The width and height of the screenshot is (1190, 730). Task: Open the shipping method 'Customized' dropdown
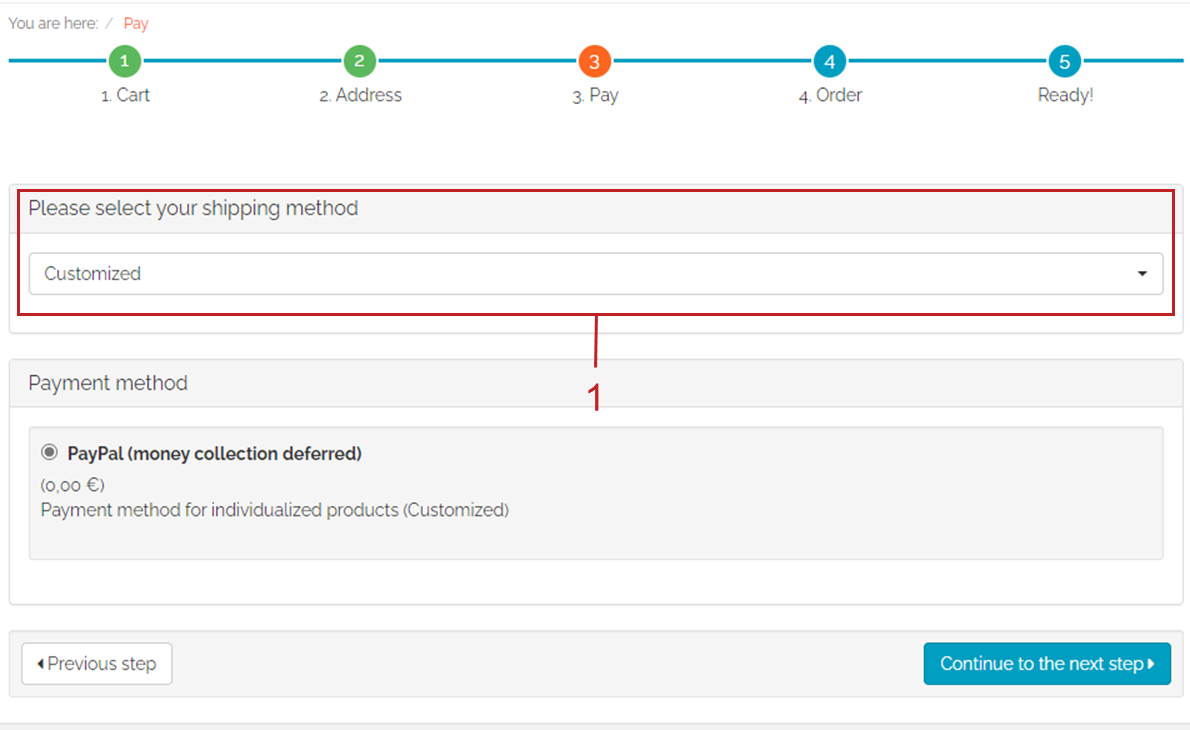[x=580, y=273]
